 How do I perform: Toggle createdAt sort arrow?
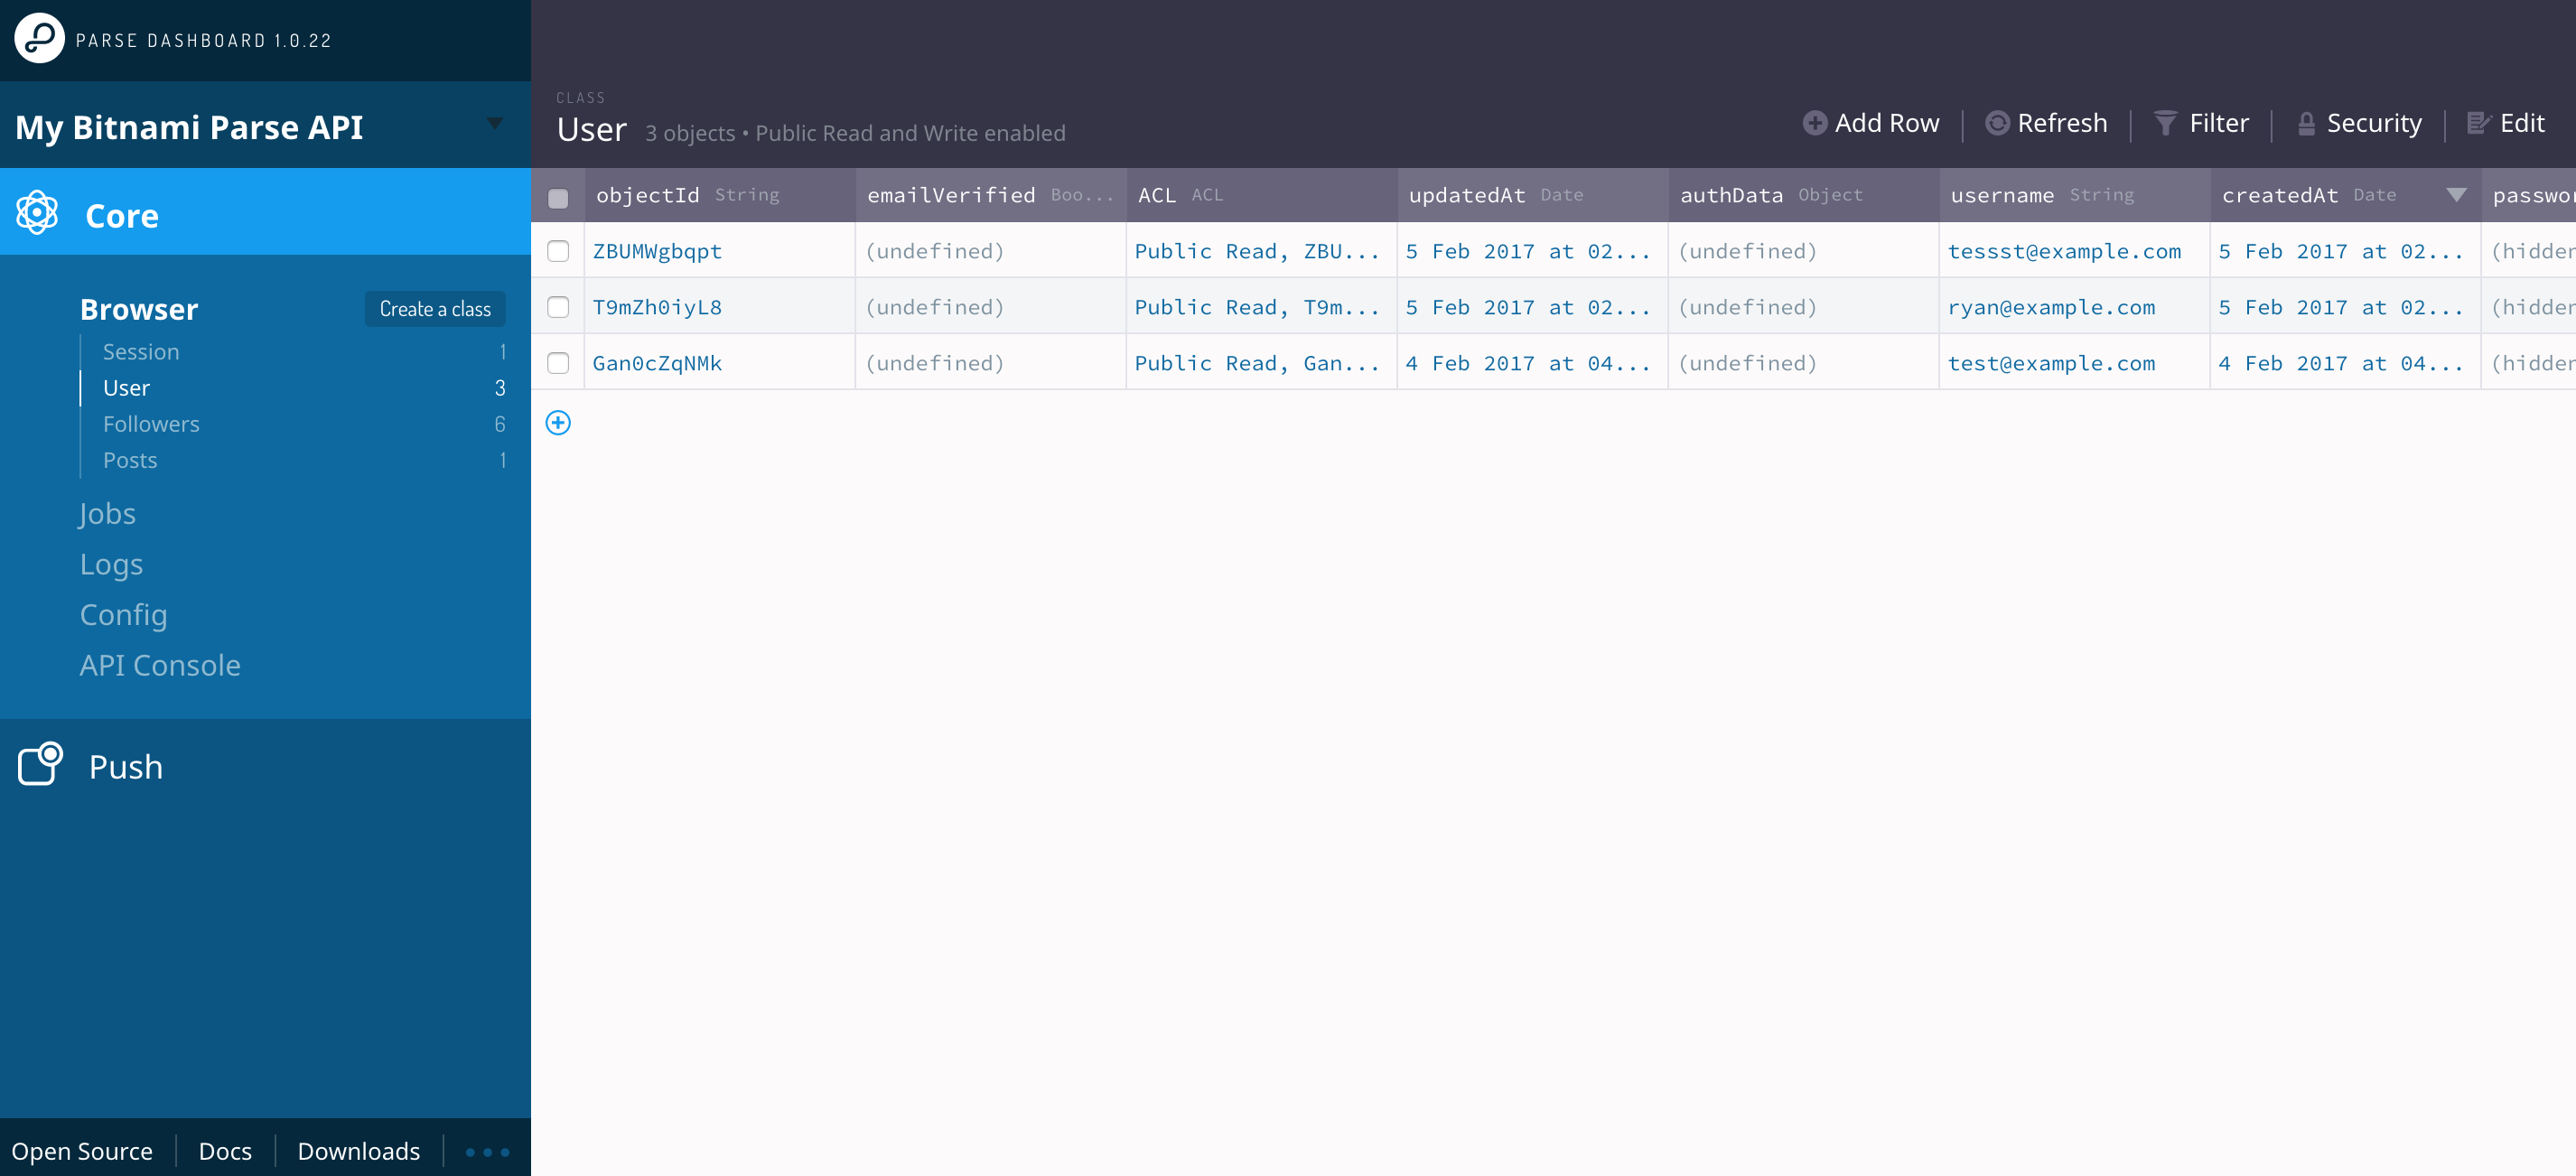2456,195
